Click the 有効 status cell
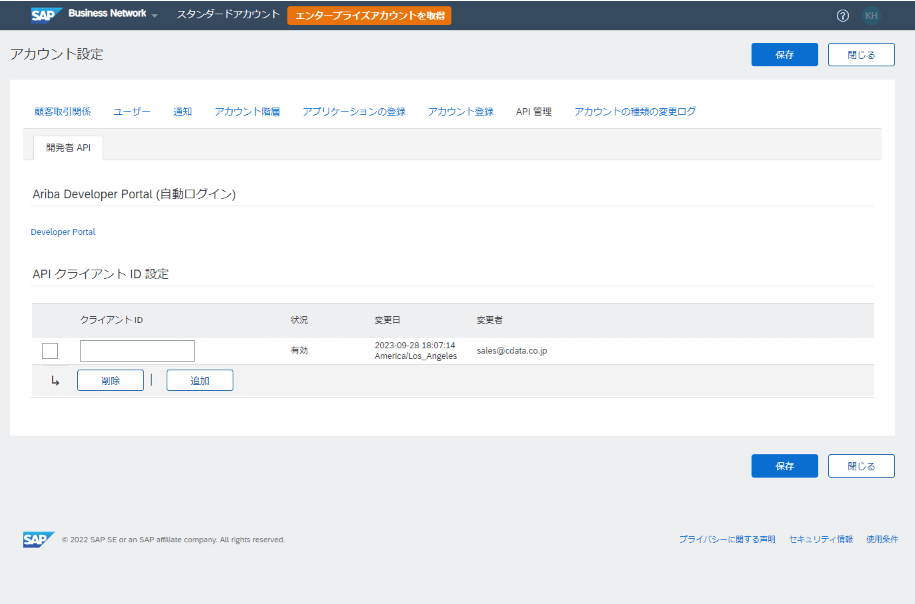 299,351
